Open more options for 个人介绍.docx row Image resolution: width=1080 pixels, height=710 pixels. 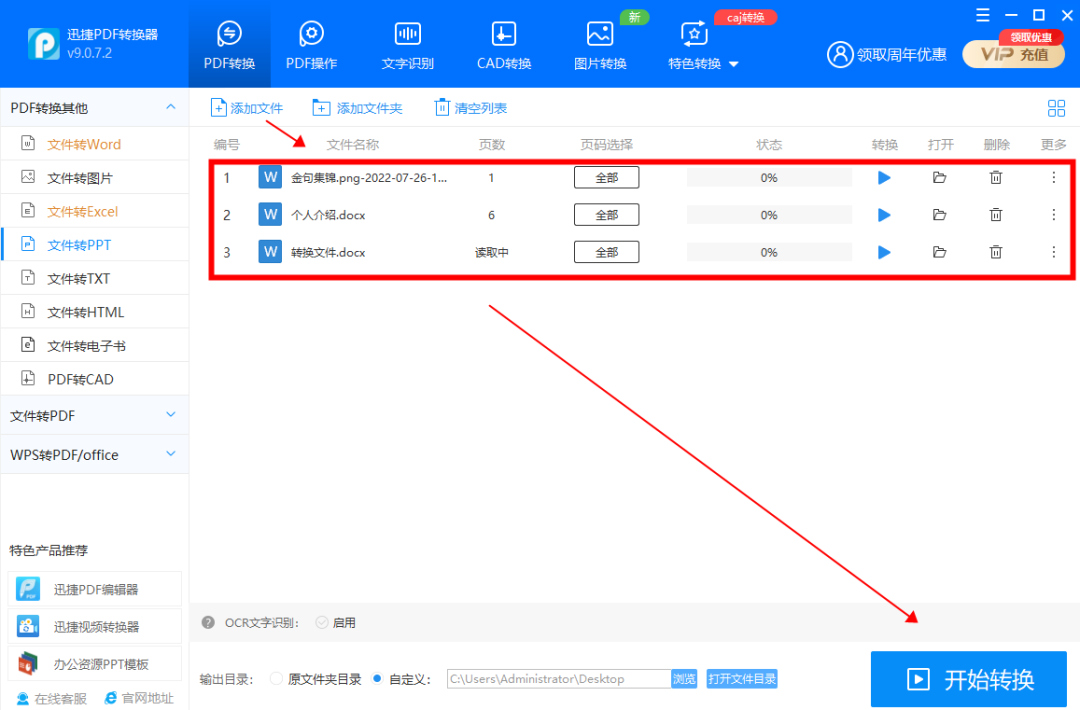[1054, 215]
